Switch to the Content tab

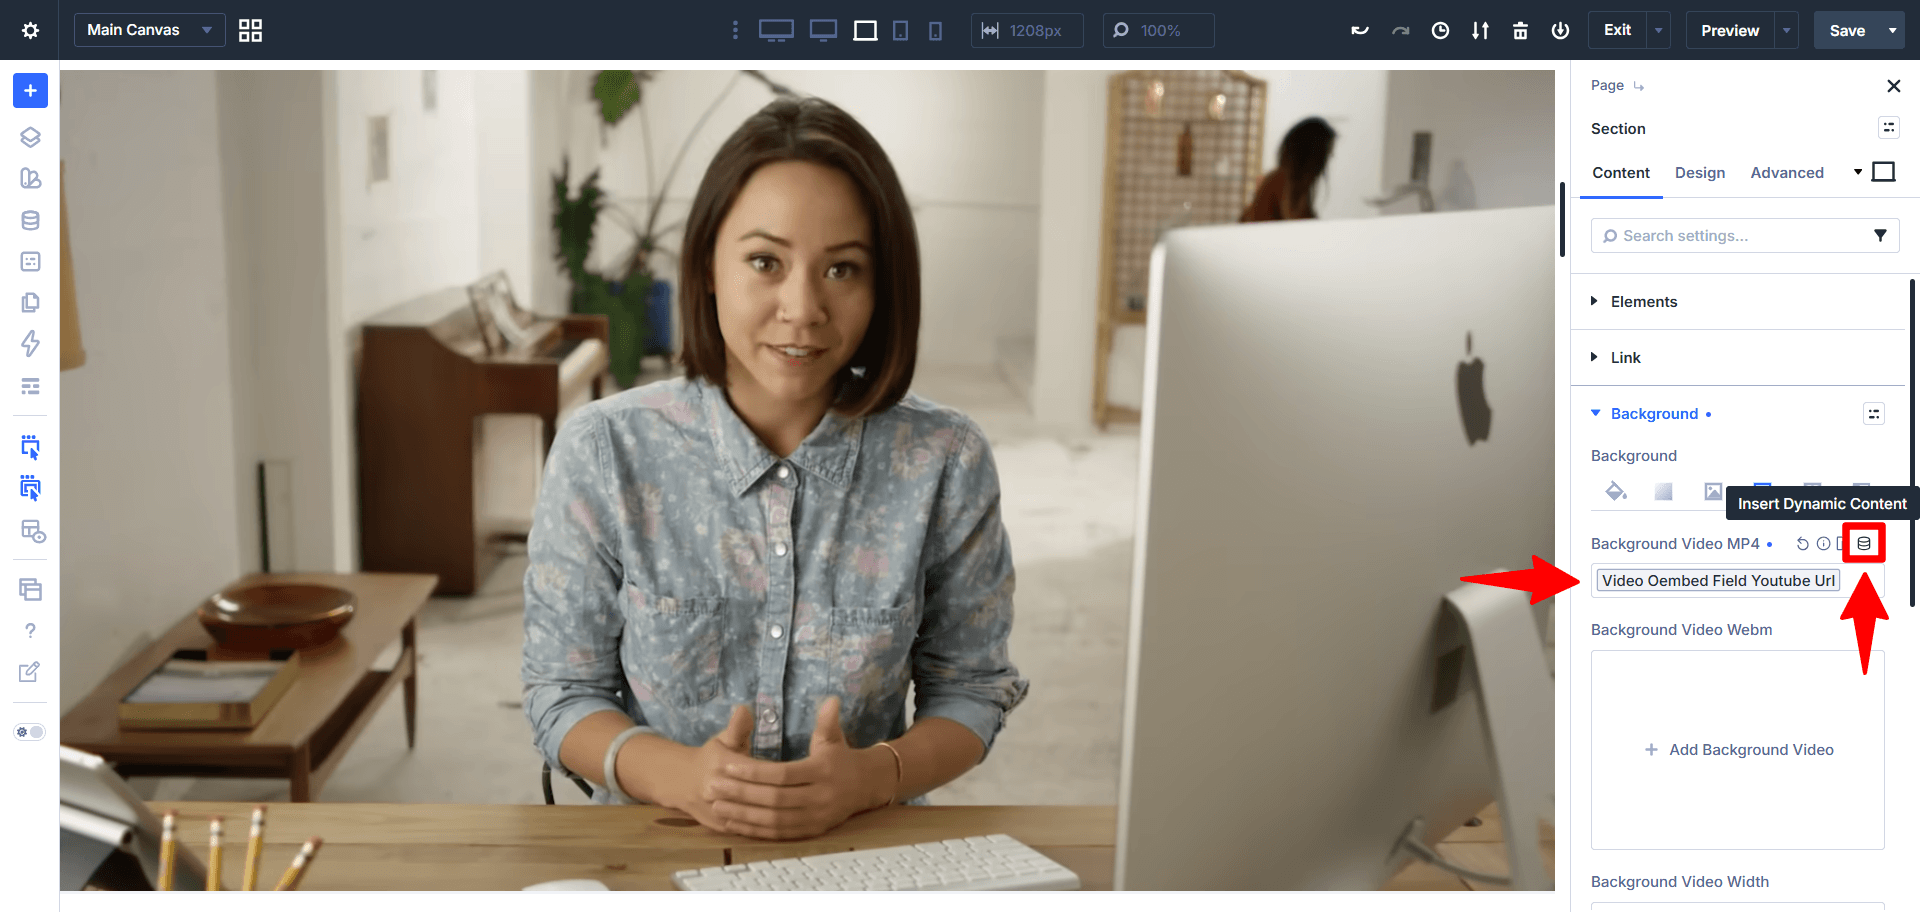(1621, 172)
